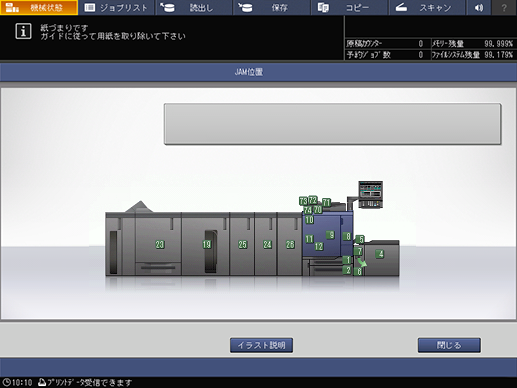
Task: Open the question mark help button
Action: pos(504,7)
